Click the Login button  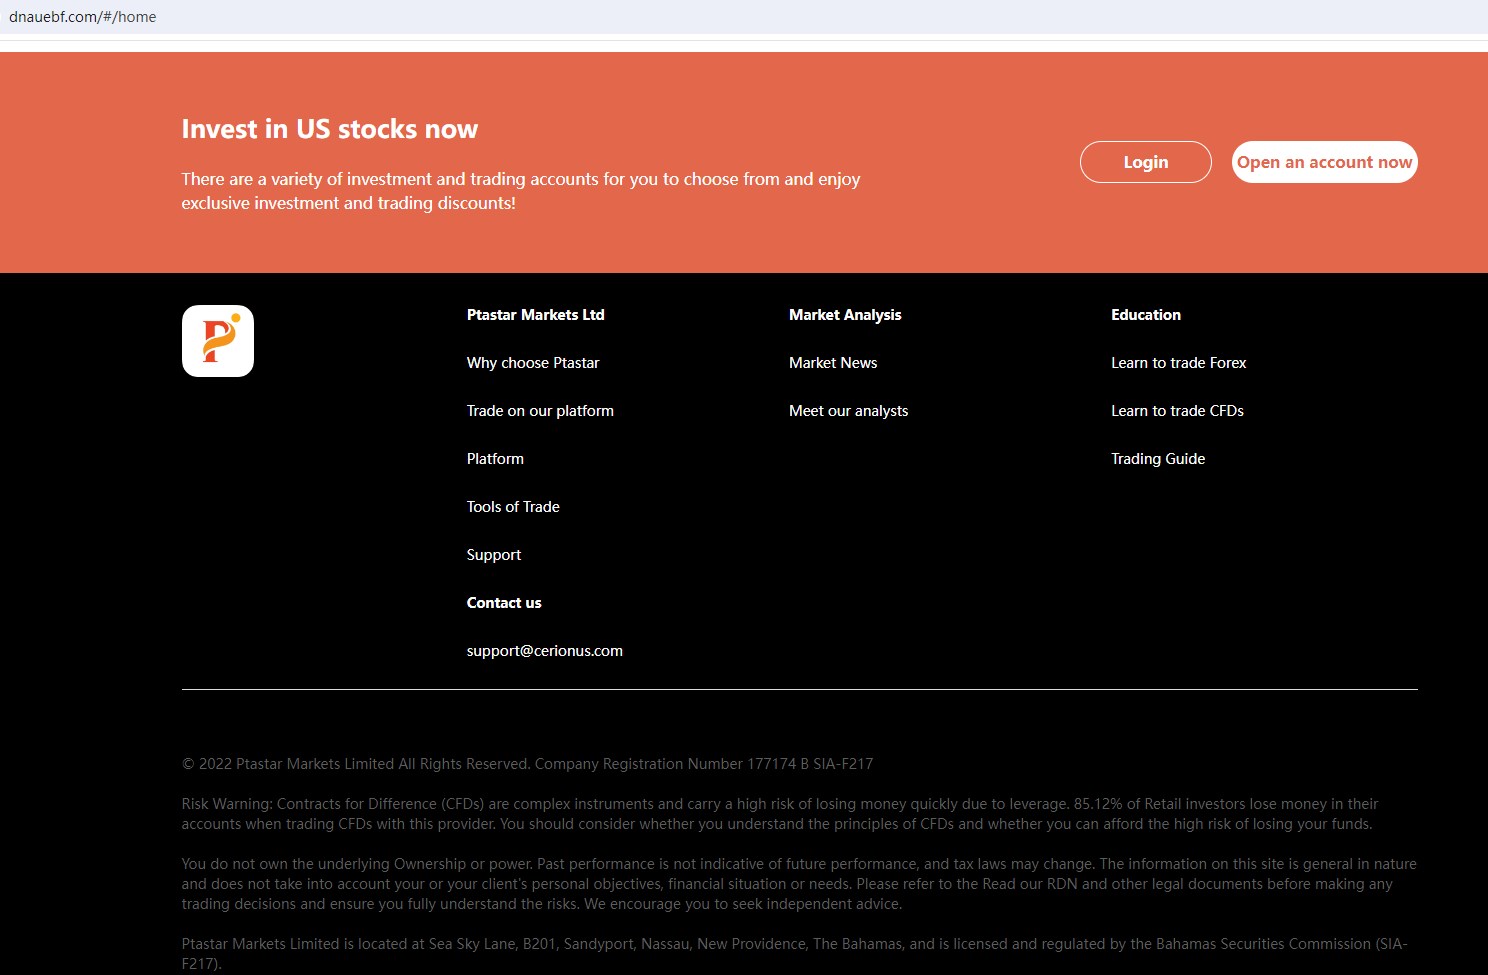(x=1146, y=162)
